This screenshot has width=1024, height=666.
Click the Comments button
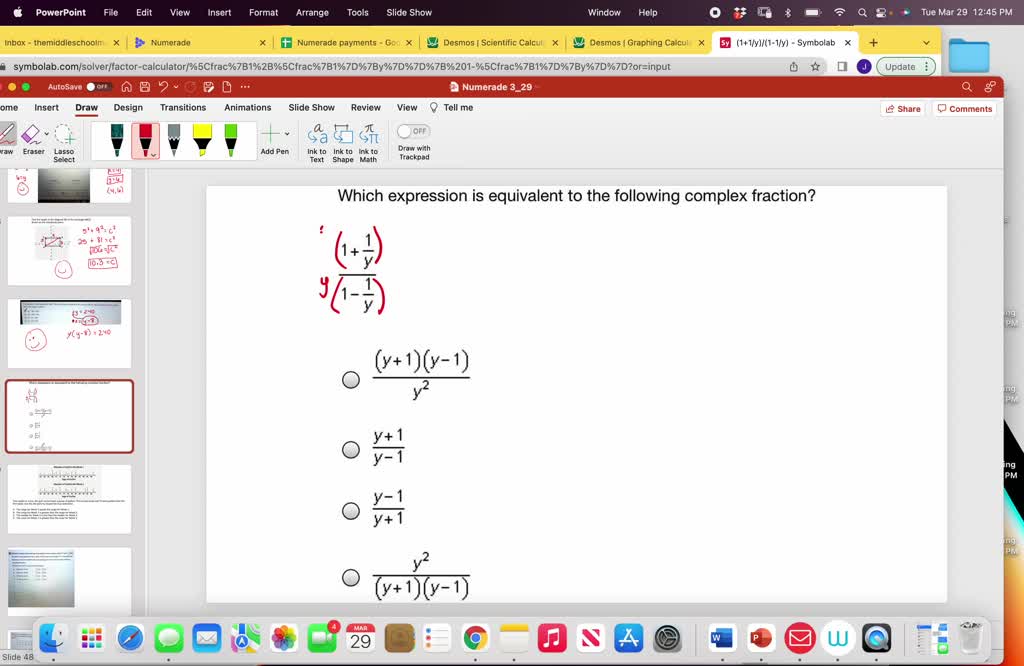tap(965, 109)
